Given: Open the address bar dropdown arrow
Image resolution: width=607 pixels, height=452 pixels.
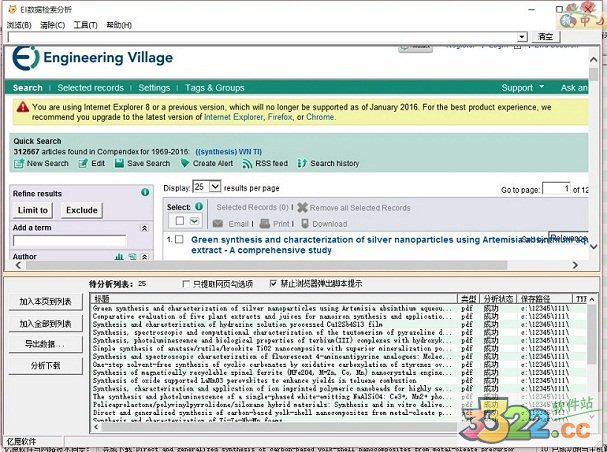Looking at the screenshot, I should point(522,37).
